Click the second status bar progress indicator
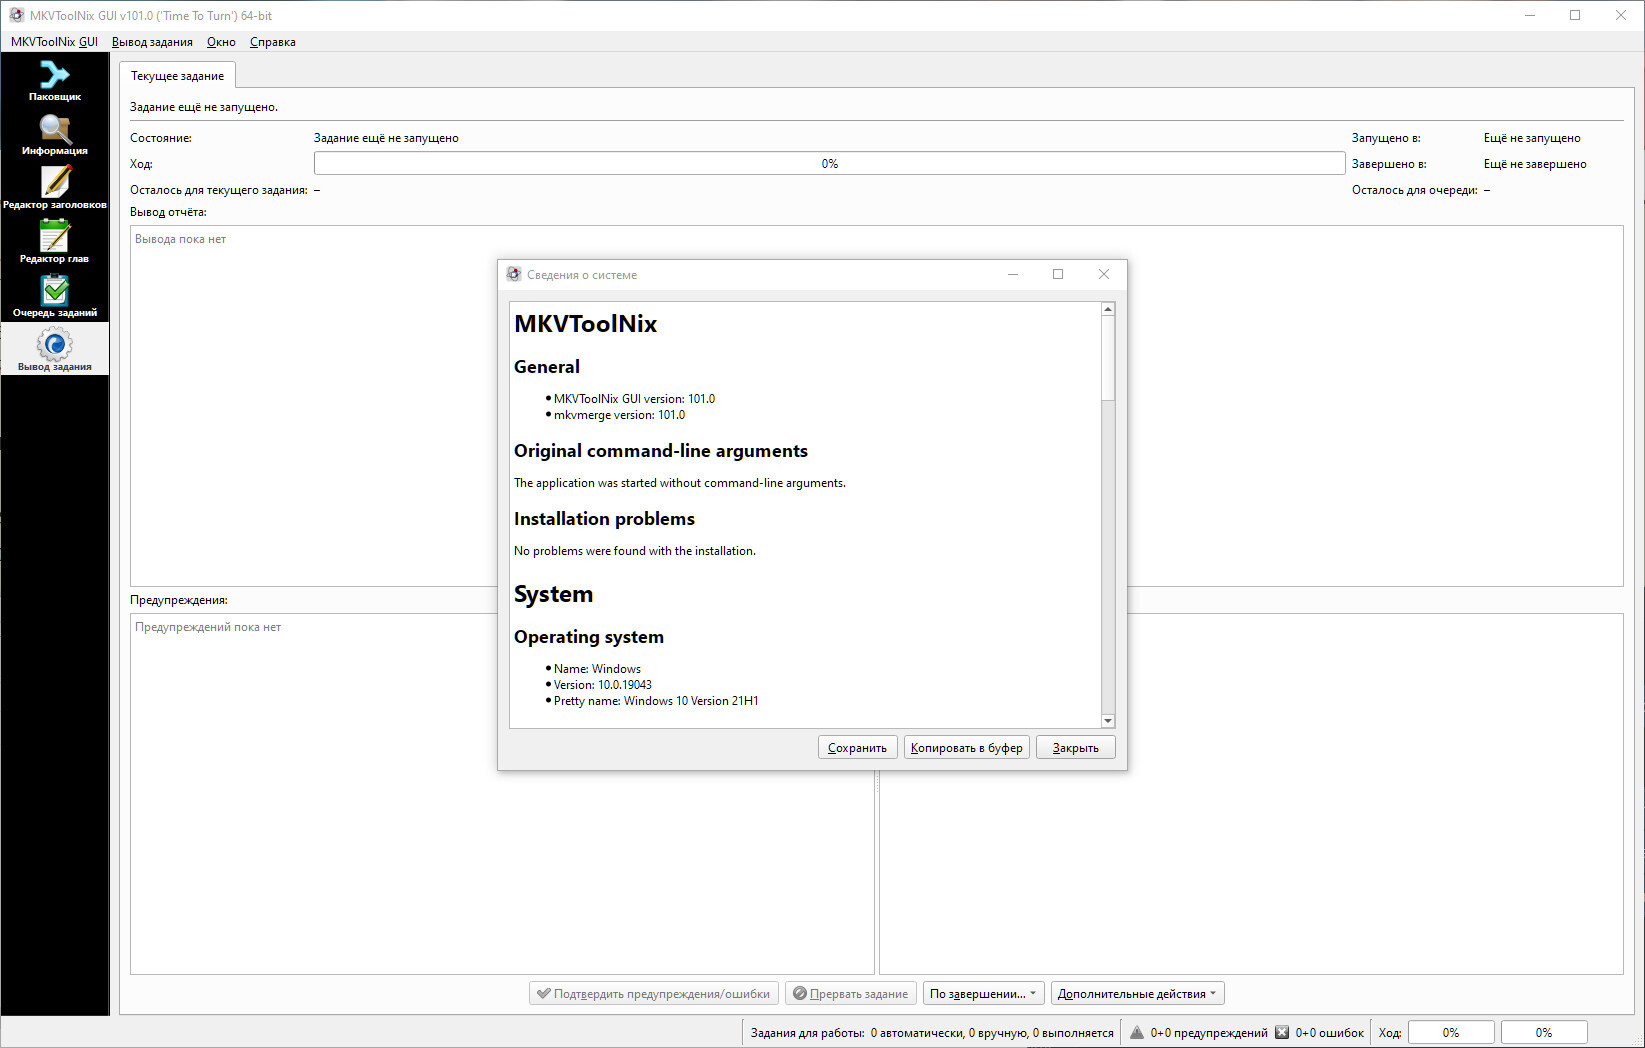Image resolution: width=1645 pixels, height=1048 pixels. coord(1544,1033)
